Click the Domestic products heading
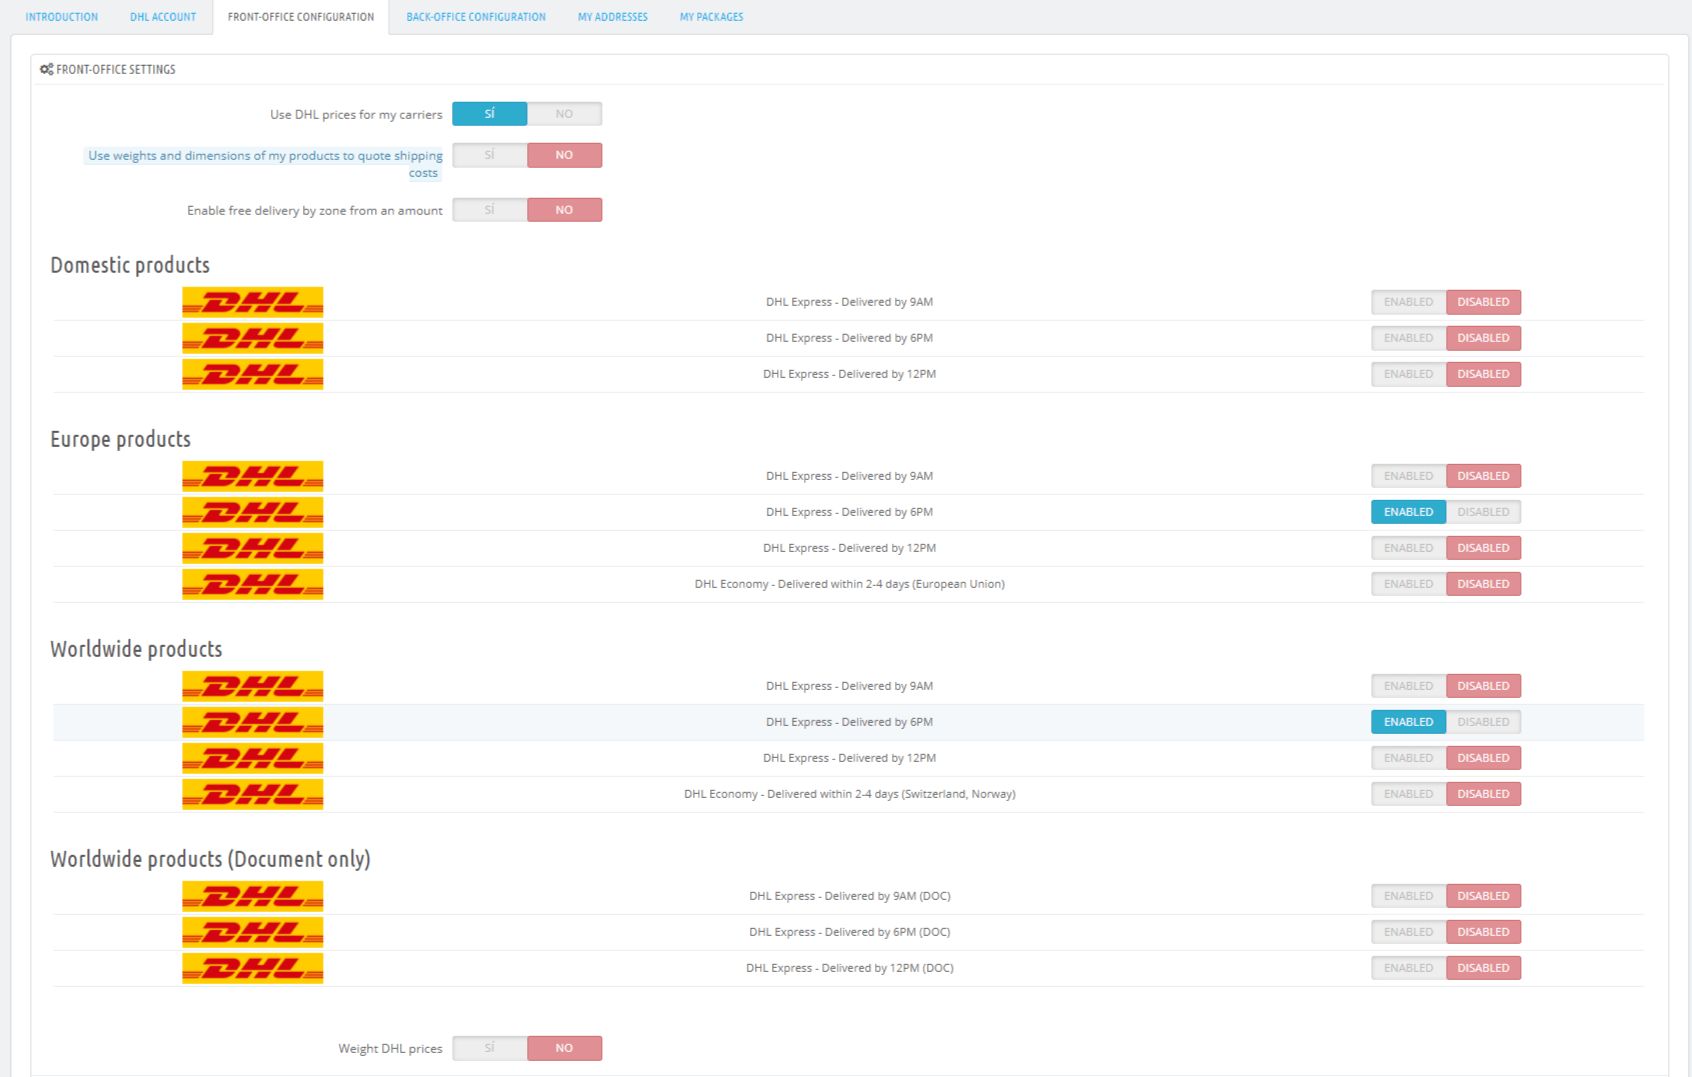The image size is (1692, 1077). click(x=130, y=265)
